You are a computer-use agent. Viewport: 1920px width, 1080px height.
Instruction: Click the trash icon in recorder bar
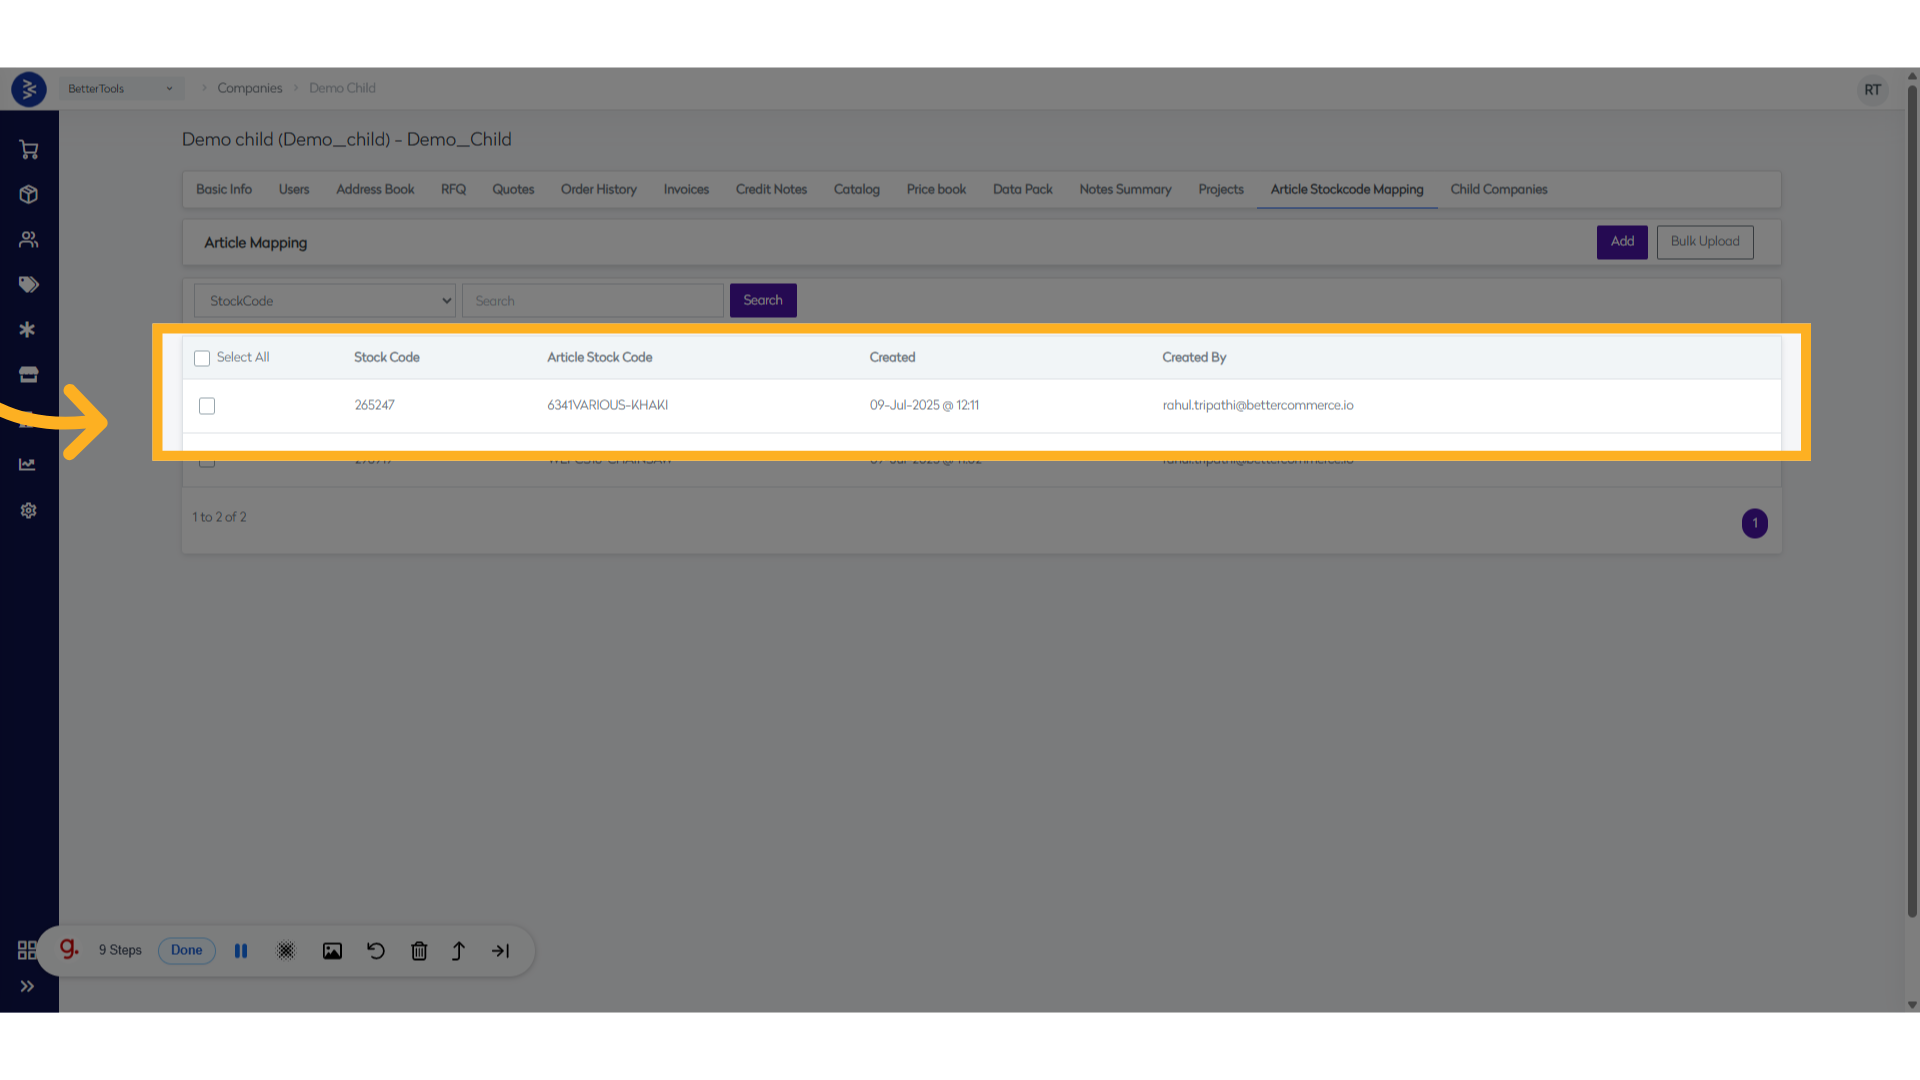point(419,951)
